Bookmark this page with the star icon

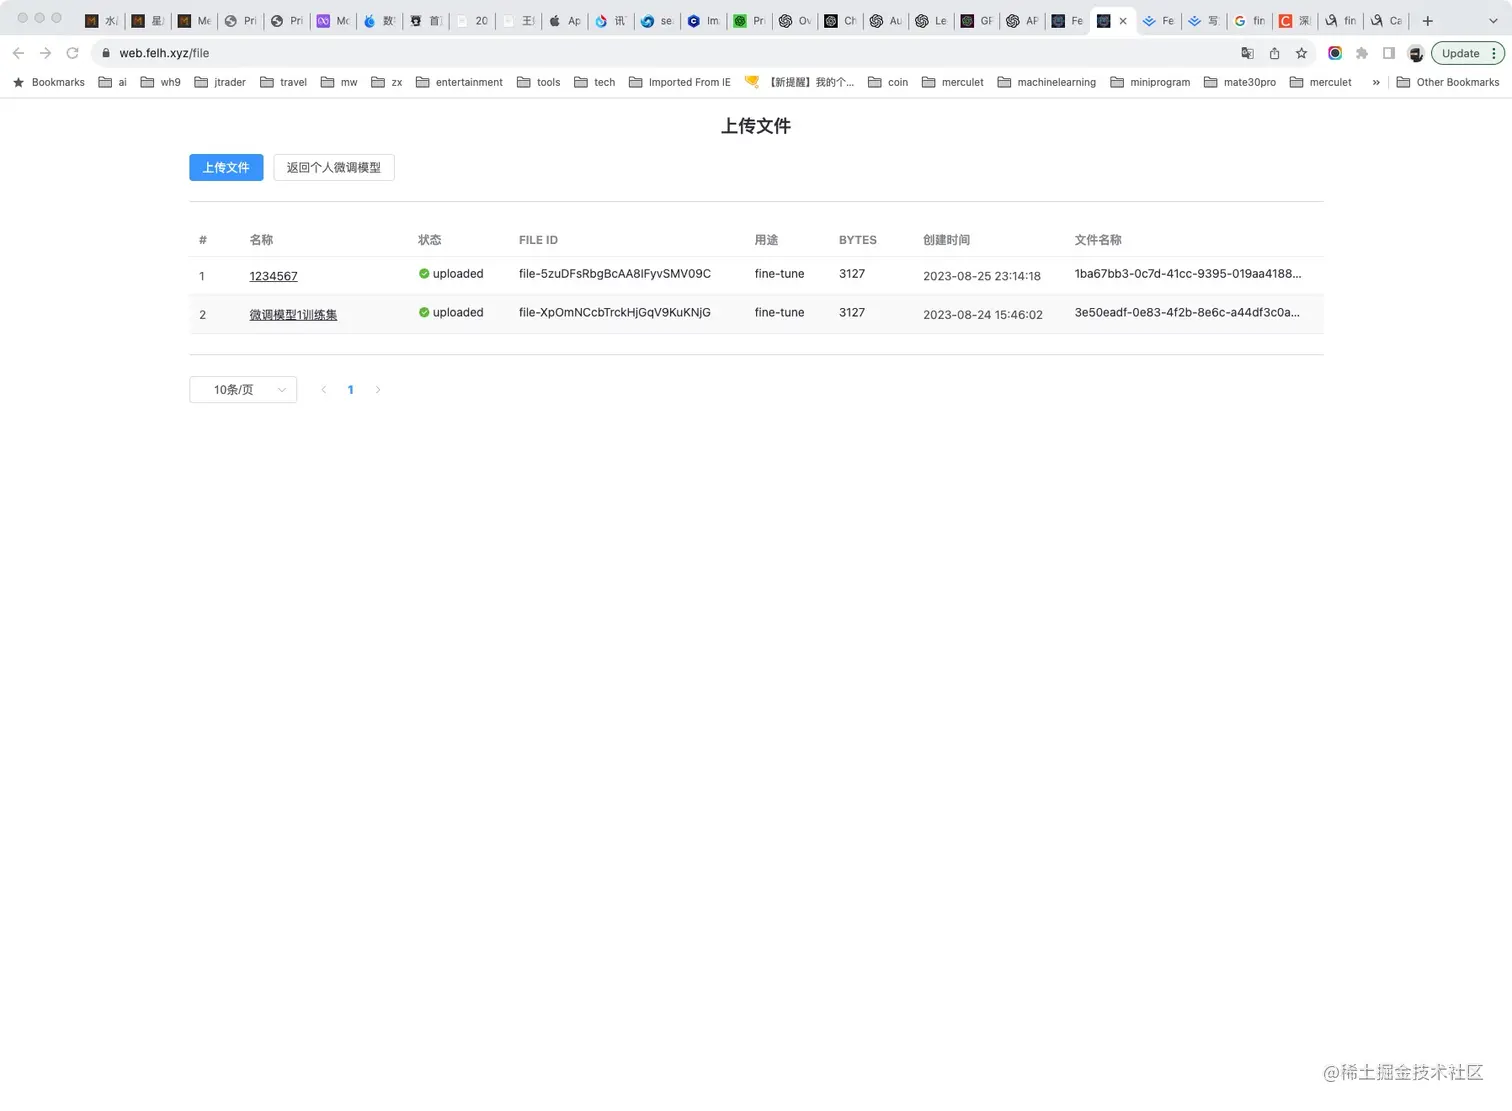click(x=1301, y=53)
